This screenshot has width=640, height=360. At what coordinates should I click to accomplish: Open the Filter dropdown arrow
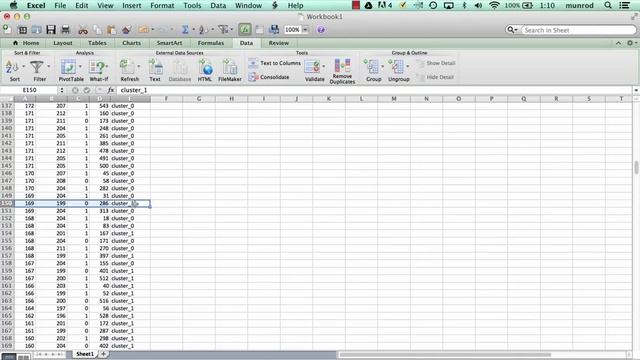coord(49,66)
